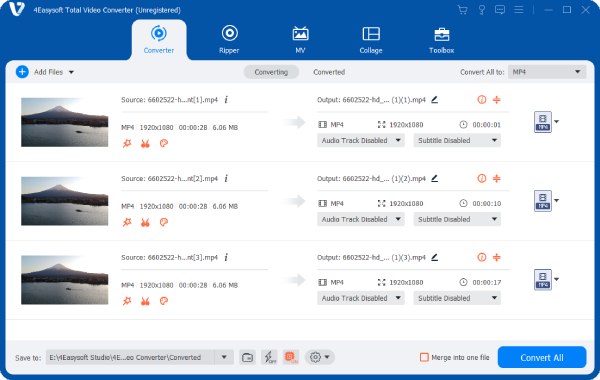600x380 pixels.
Task: Open Audio Track Disabled dropdown for (1)(3).mp4
Action: (360, 298)
